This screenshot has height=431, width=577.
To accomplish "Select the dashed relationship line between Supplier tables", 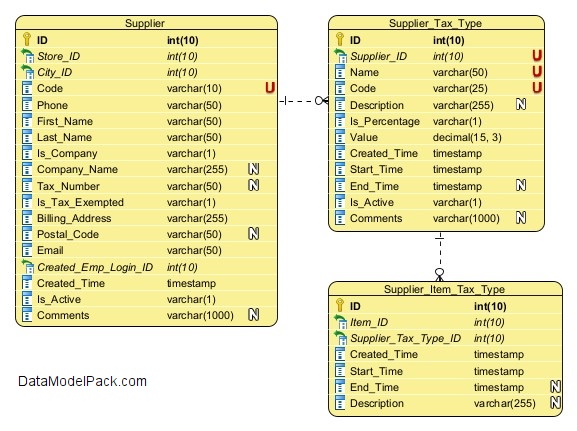I will pos(303,100).
